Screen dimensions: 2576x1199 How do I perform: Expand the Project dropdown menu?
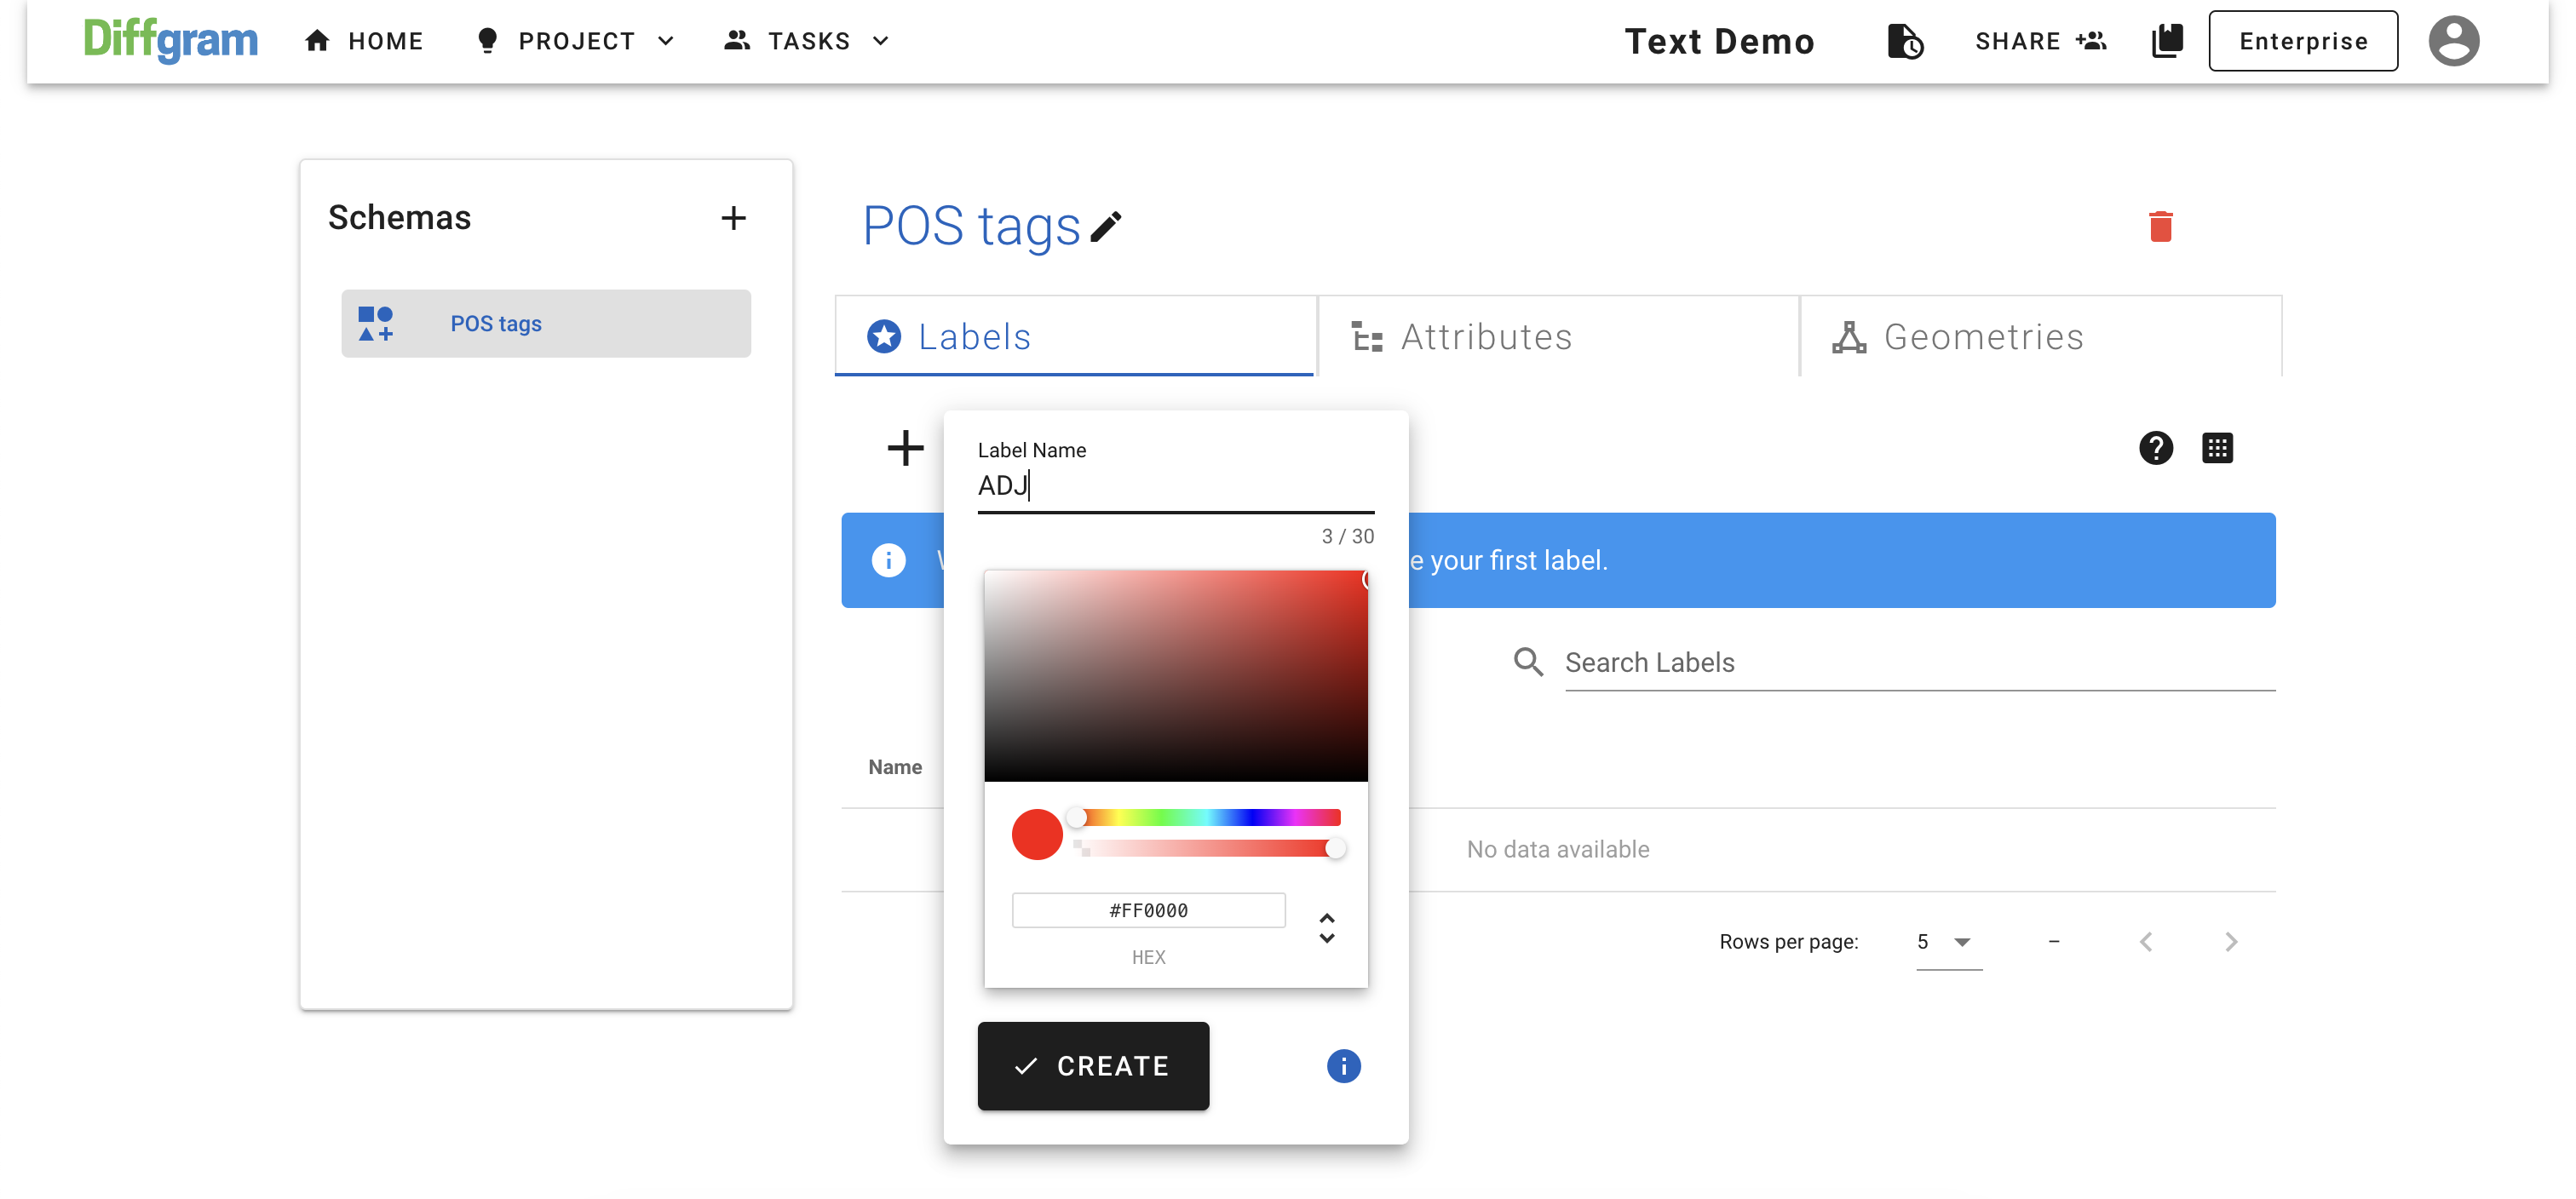click(577, 41)
